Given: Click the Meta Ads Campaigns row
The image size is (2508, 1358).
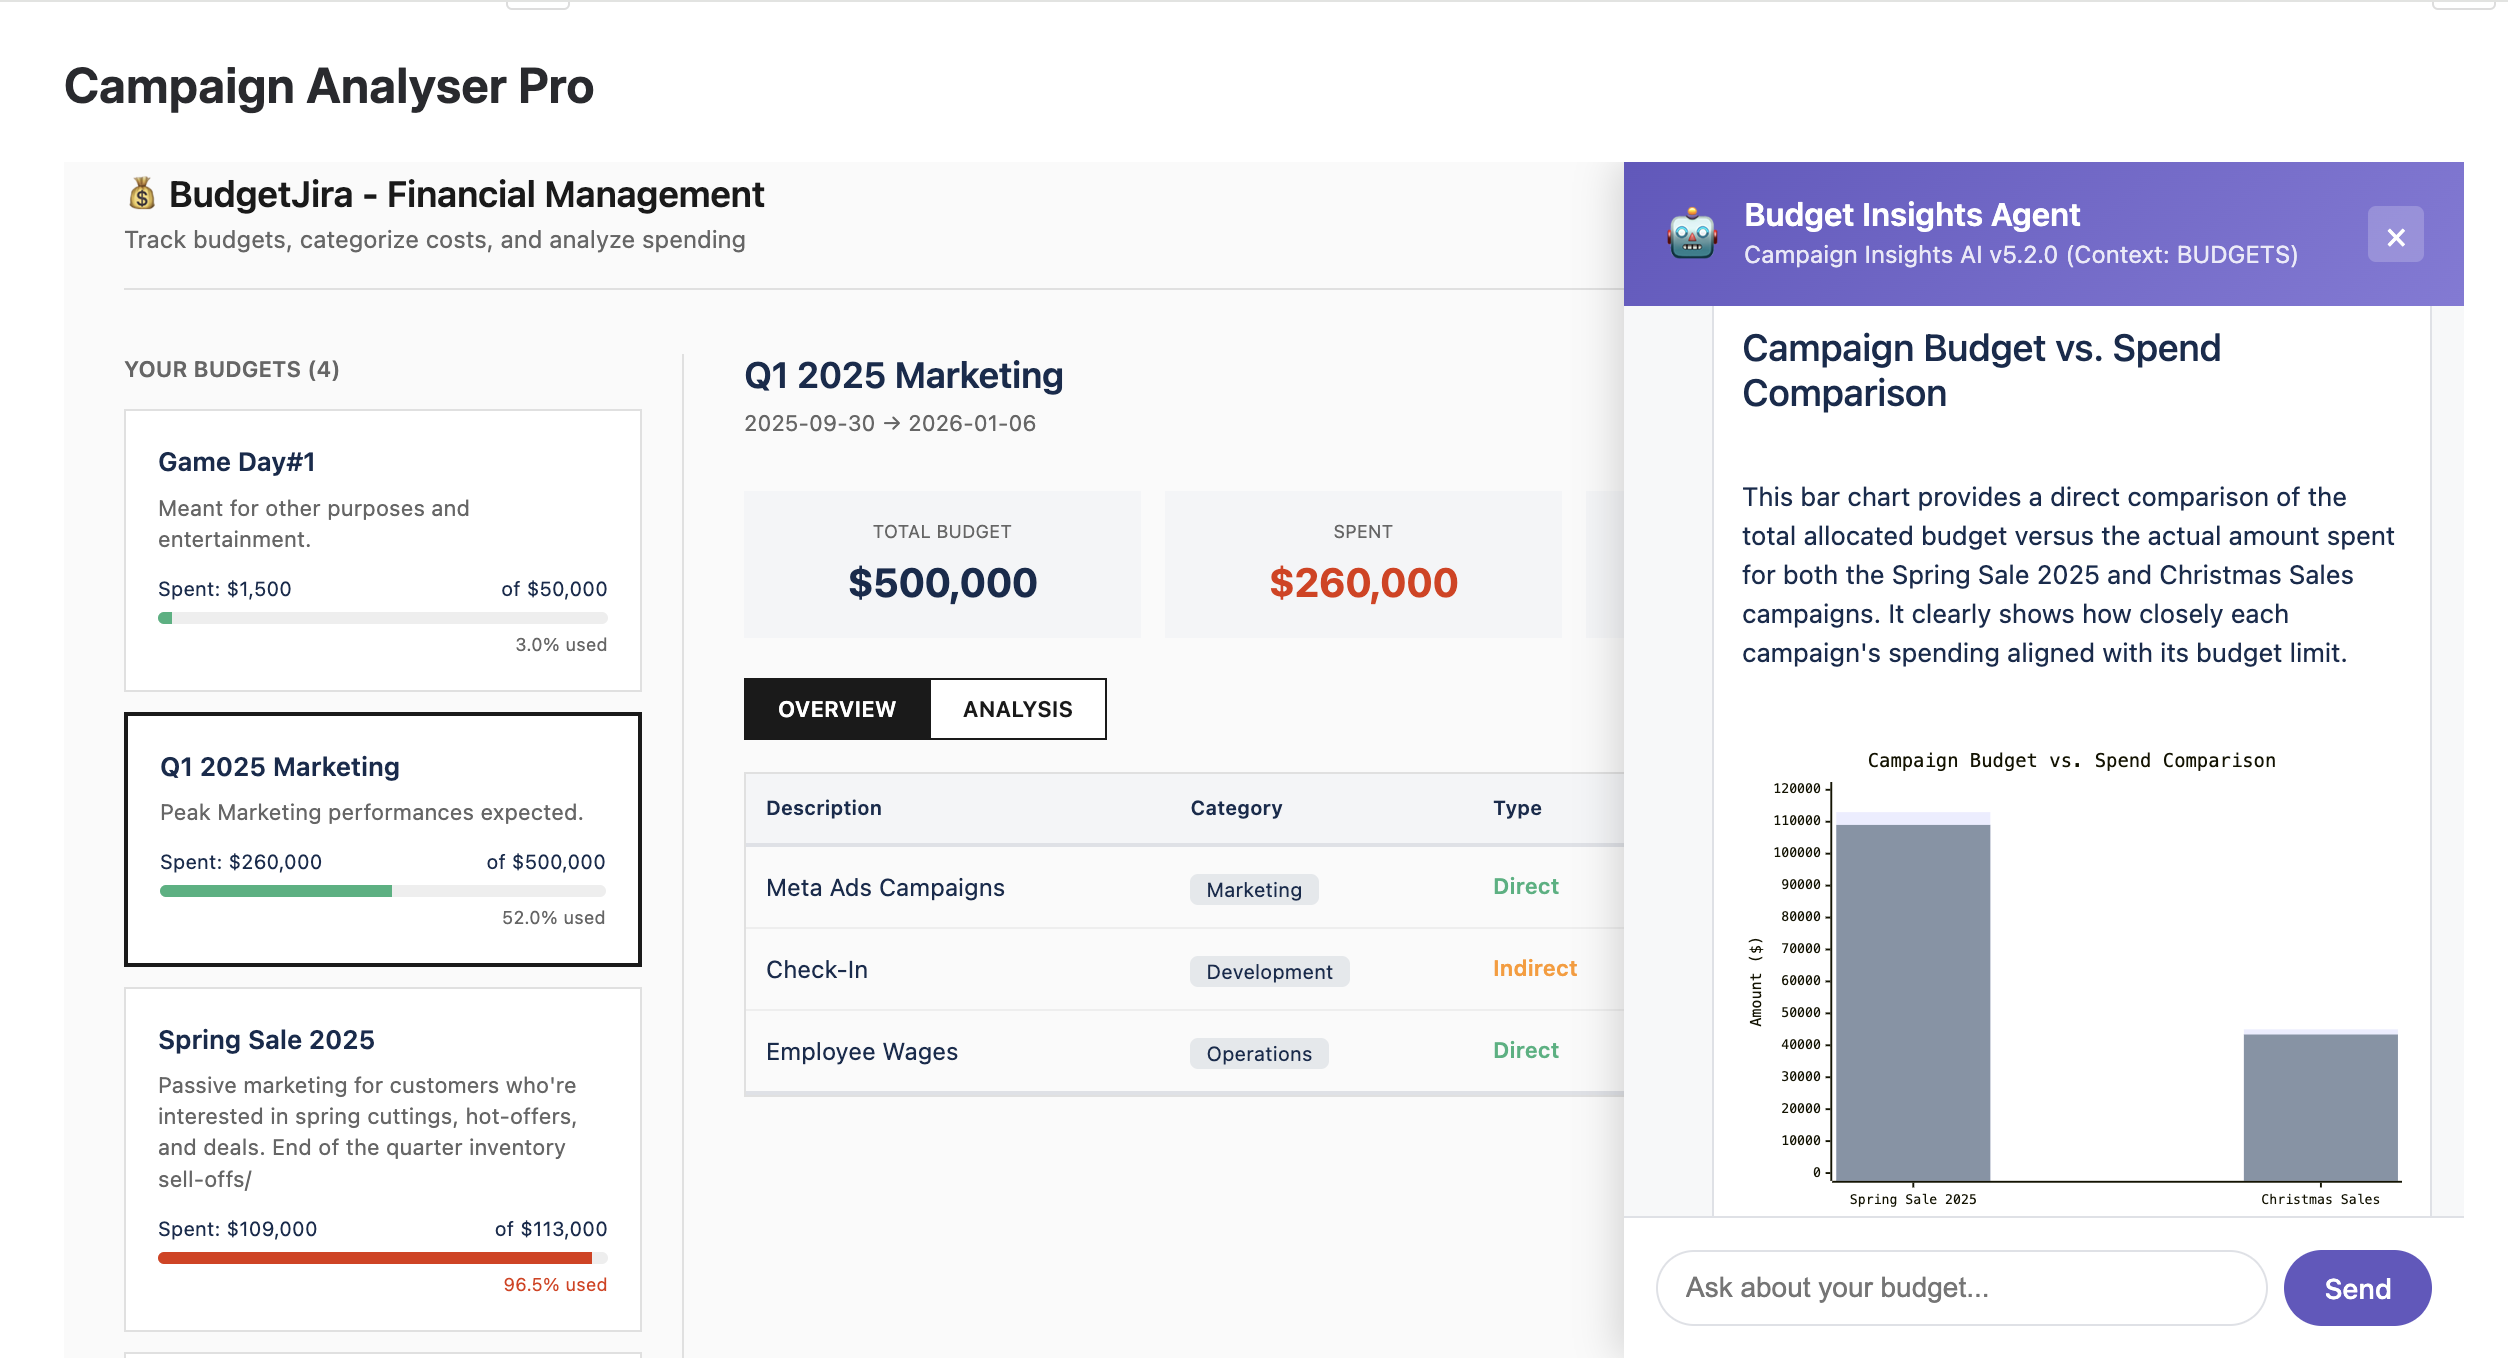Looking at the screenshot, I should (885, 888).
